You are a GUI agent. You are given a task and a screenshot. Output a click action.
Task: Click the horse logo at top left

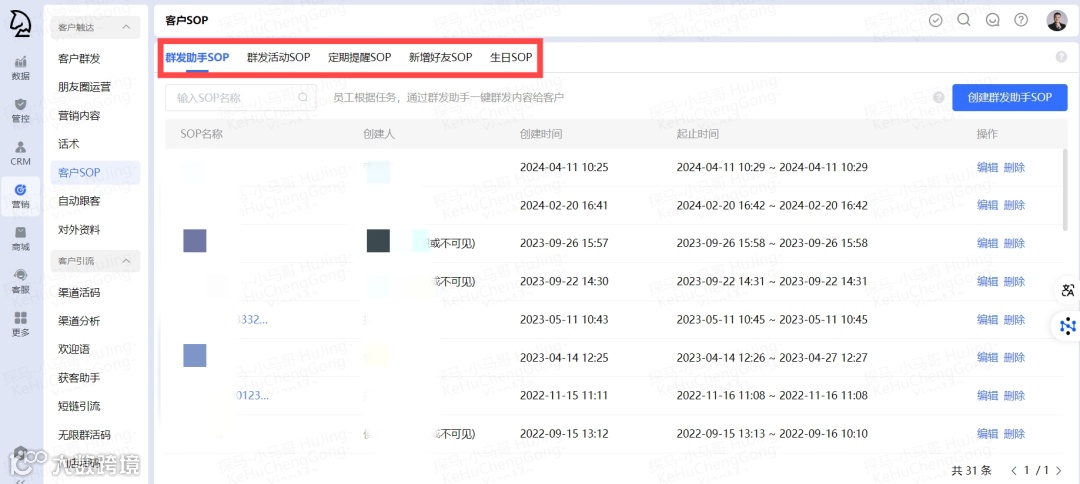(x=20, y=23)
